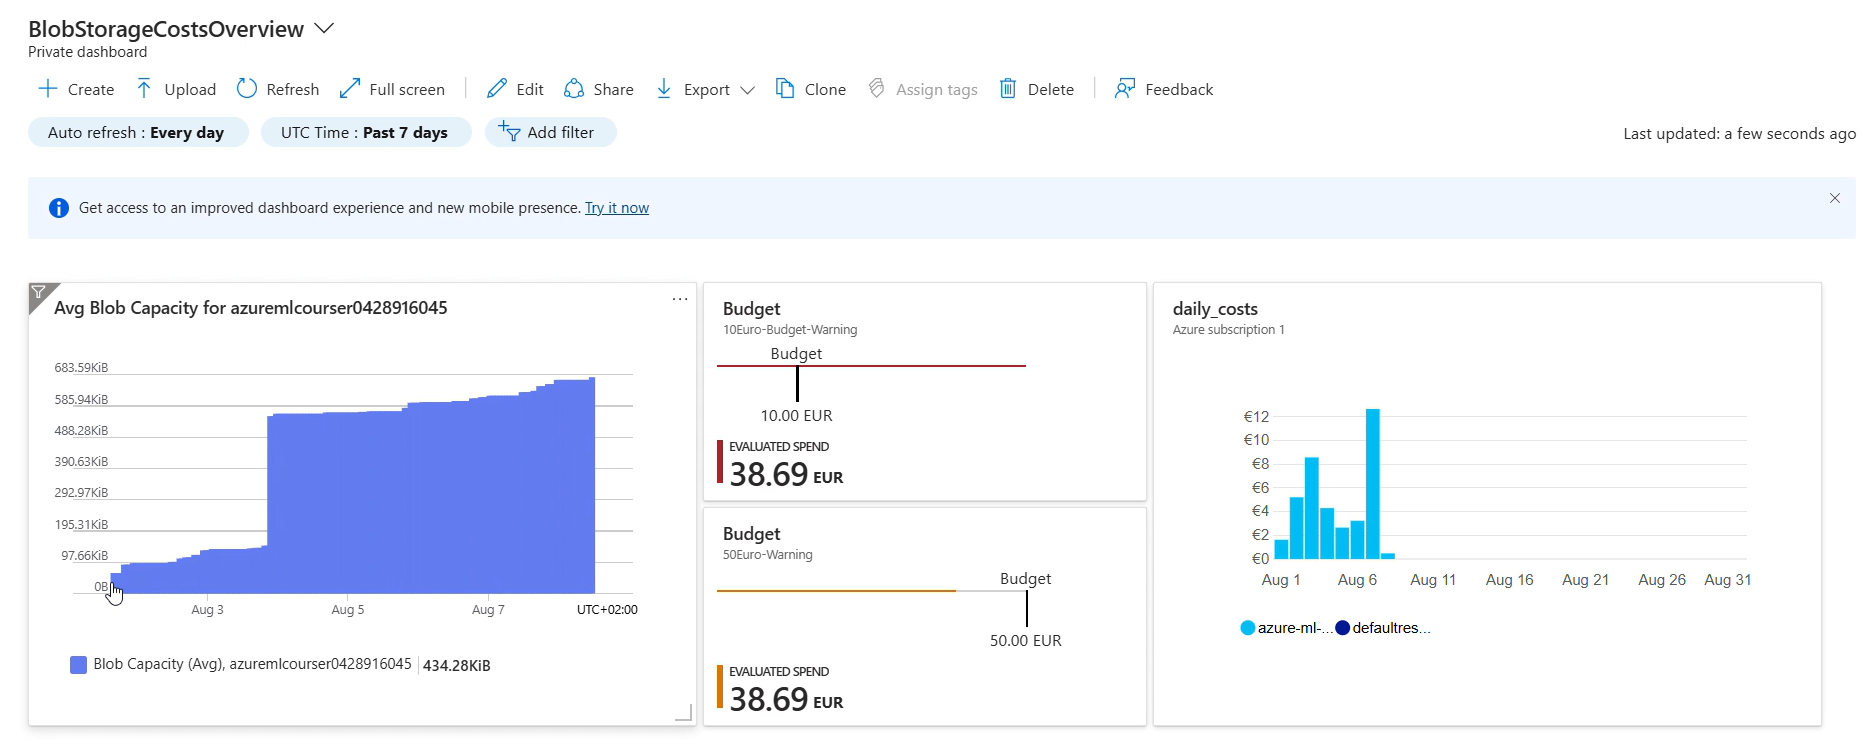Image resolution: width=1863 pixels, height=748 pixels.
Task: Click the Share icon
Action: (x=574, y=89)
